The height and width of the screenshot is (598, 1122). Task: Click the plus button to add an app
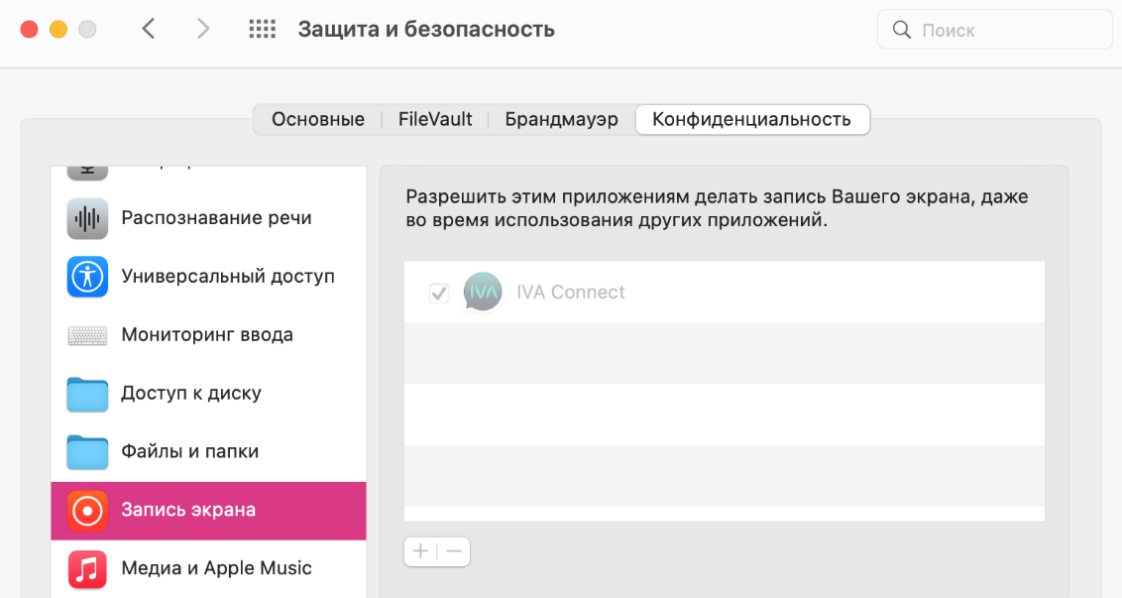[x=421, y=551]
